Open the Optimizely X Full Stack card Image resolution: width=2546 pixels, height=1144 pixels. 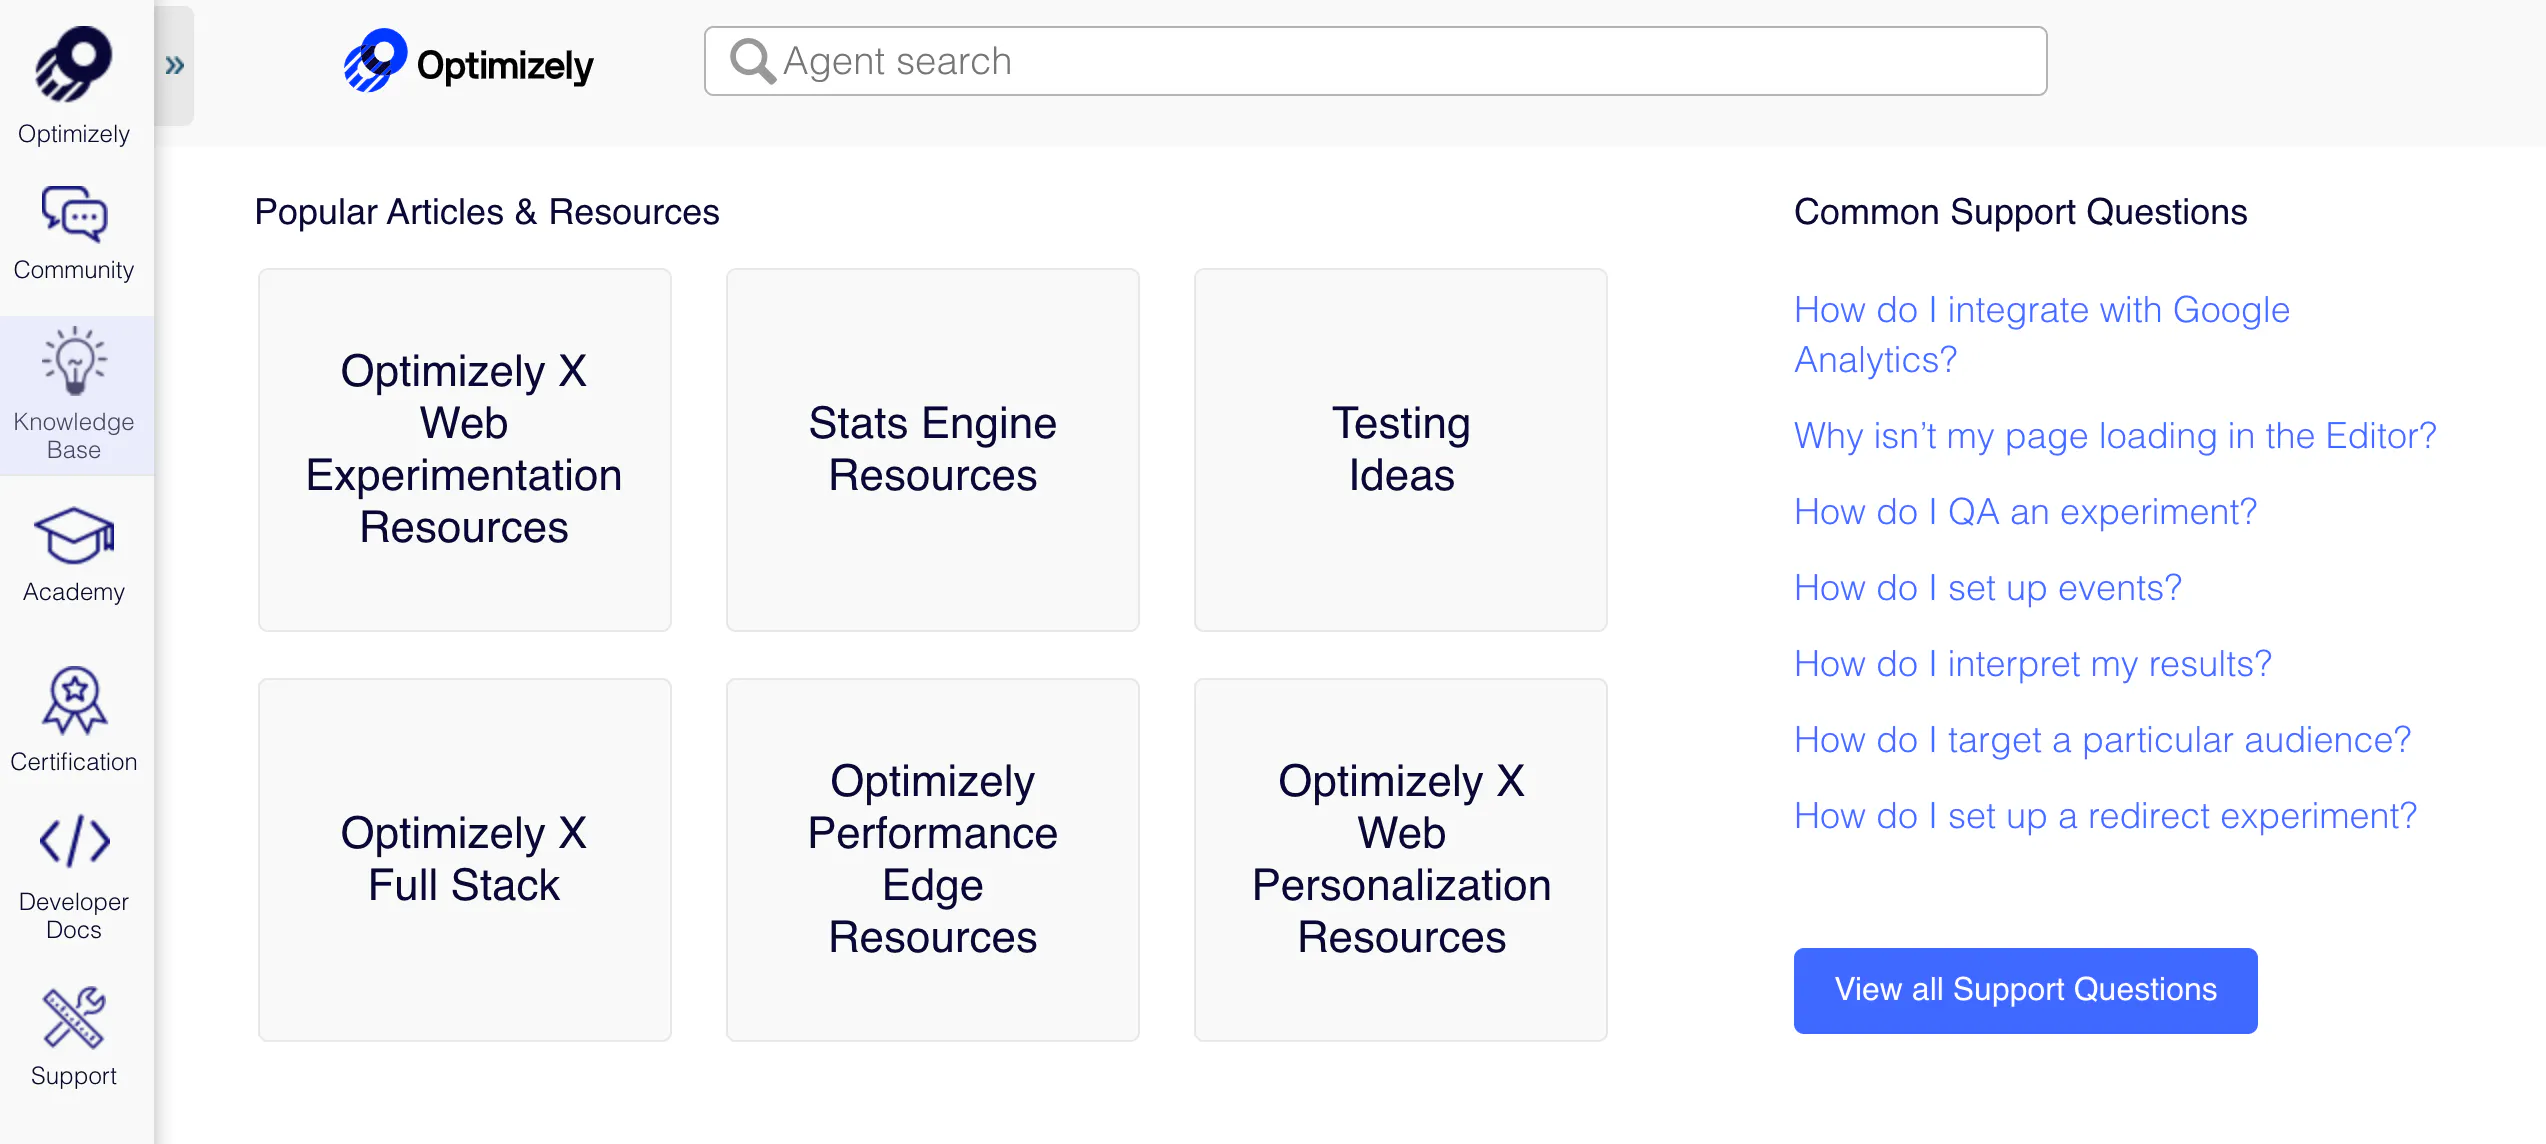point(464,860)
